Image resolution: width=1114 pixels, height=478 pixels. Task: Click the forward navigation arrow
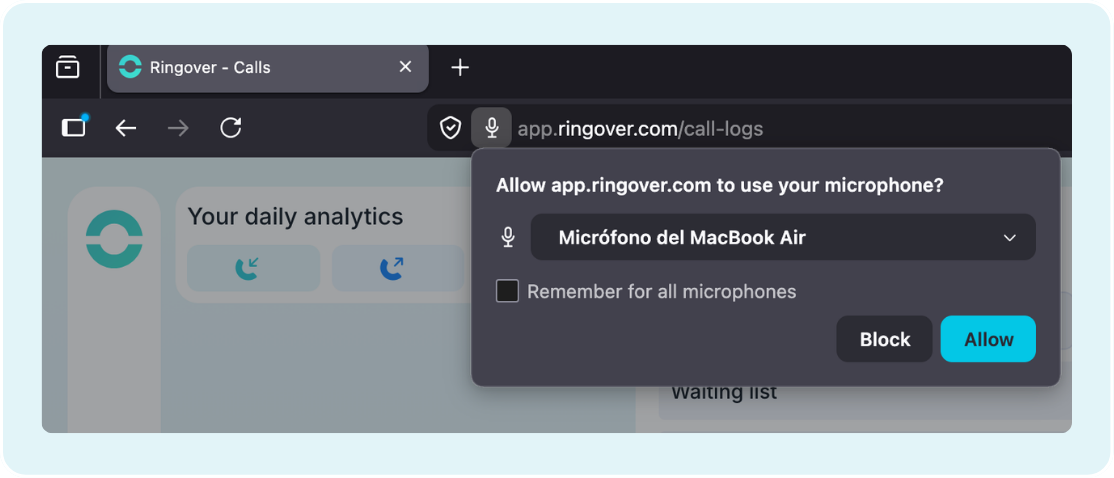tap(178, 128)
